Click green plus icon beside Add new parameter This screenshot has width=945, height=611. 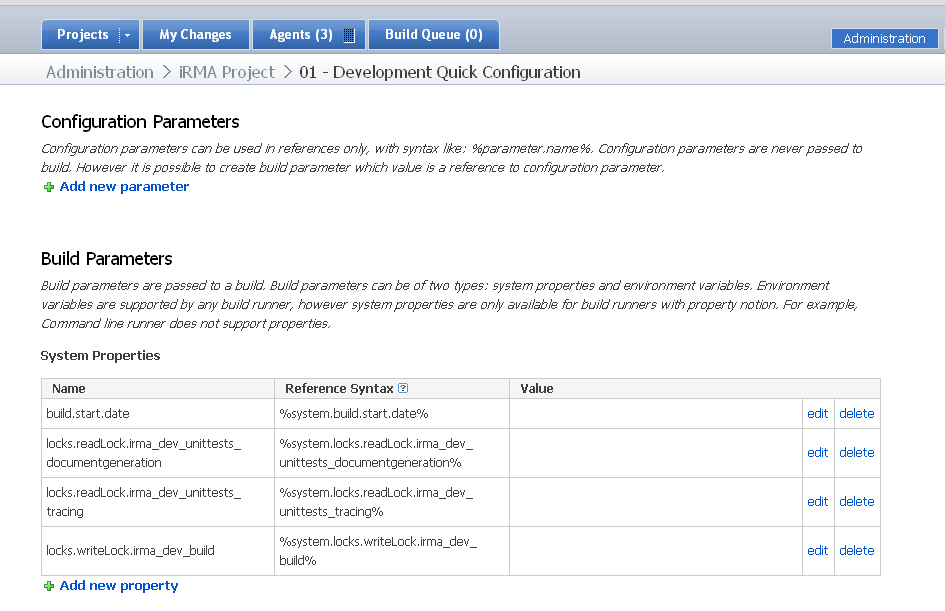(x=49, y=187)
